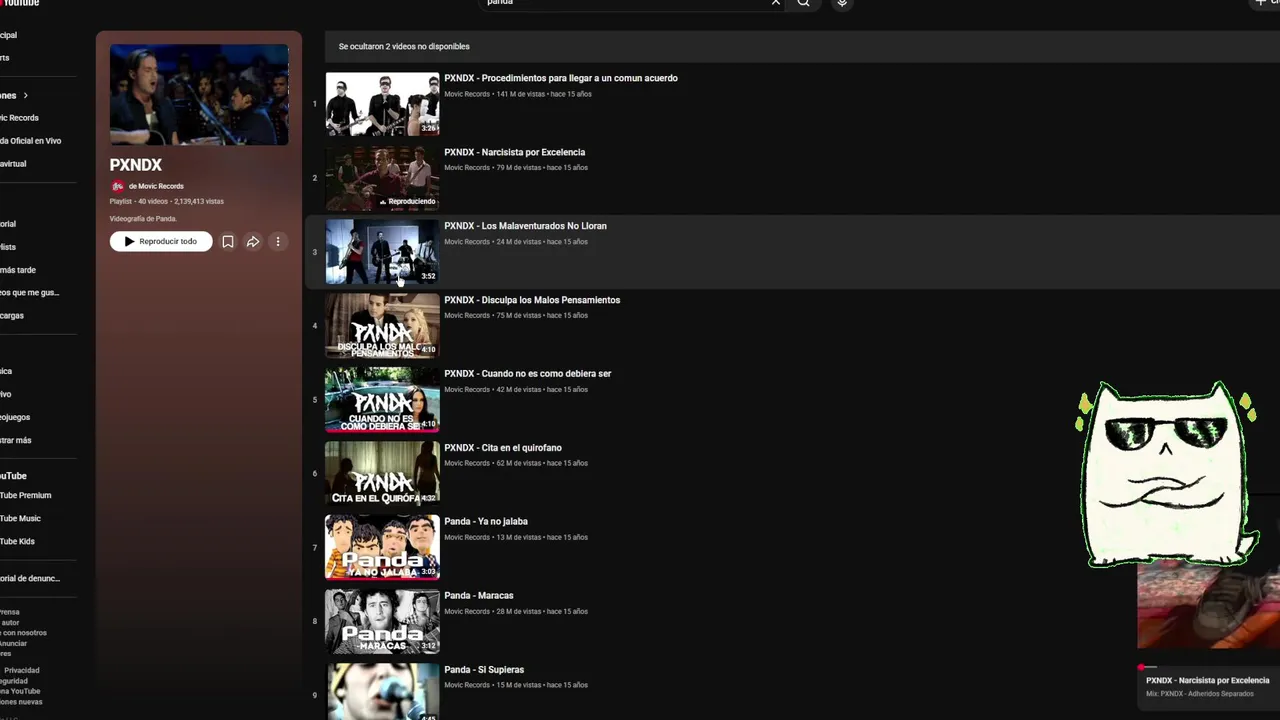Click Privacidad footer link in sidebar
The height and width of the screenshot is (720, 1280).
[22, 670]
